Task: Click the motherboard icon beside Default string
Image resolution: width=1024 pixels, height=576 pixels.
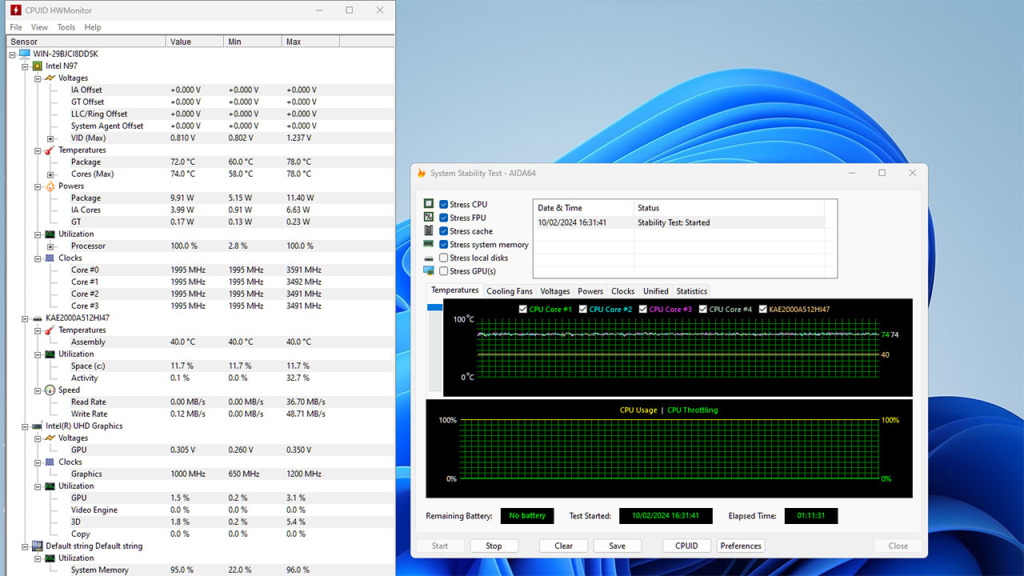Action: click(x=37, y=546)
